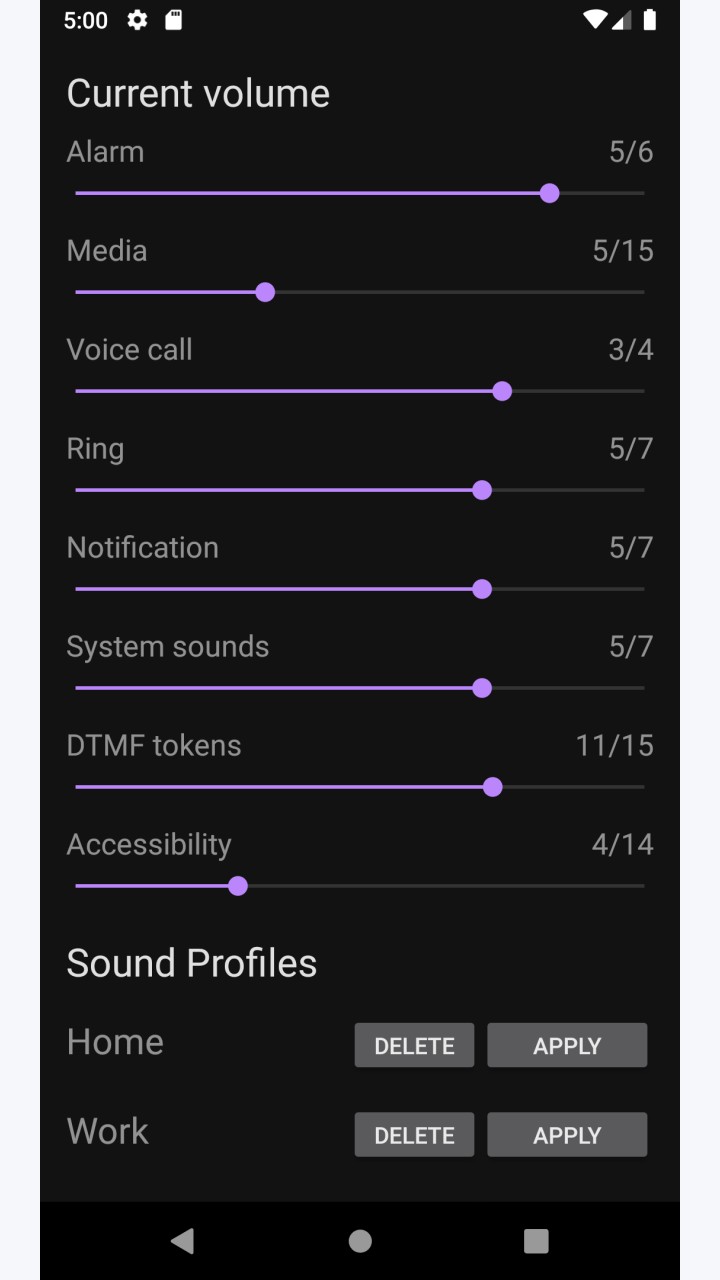This screenshot has height=1280, width=720.
Task: Click the DTMF tokens slider thumb
Action: [x=492, y=787]
